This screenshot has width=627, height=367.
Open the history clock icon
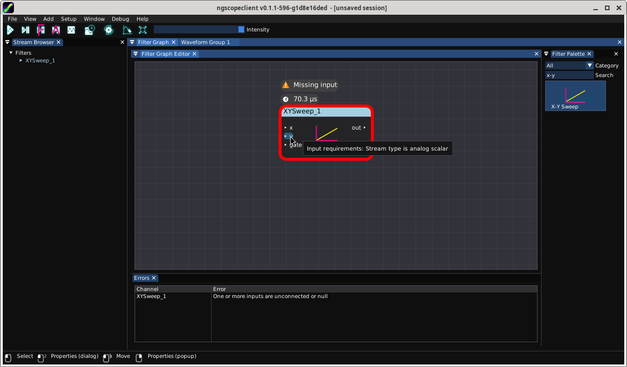coord(90,30)
